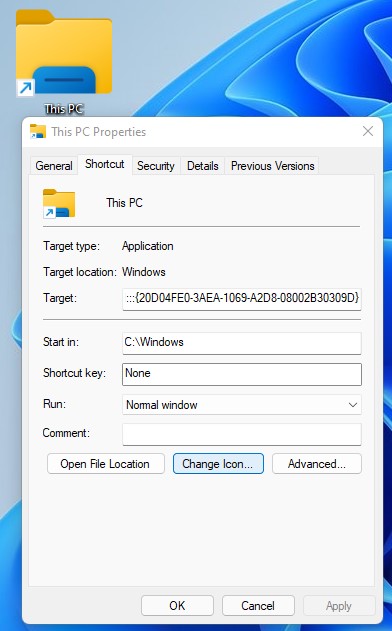The height and width of the screenshot is (631, 392).
Task: Select the This PC desktop shortcut icon
Action: tap(64, 52)
